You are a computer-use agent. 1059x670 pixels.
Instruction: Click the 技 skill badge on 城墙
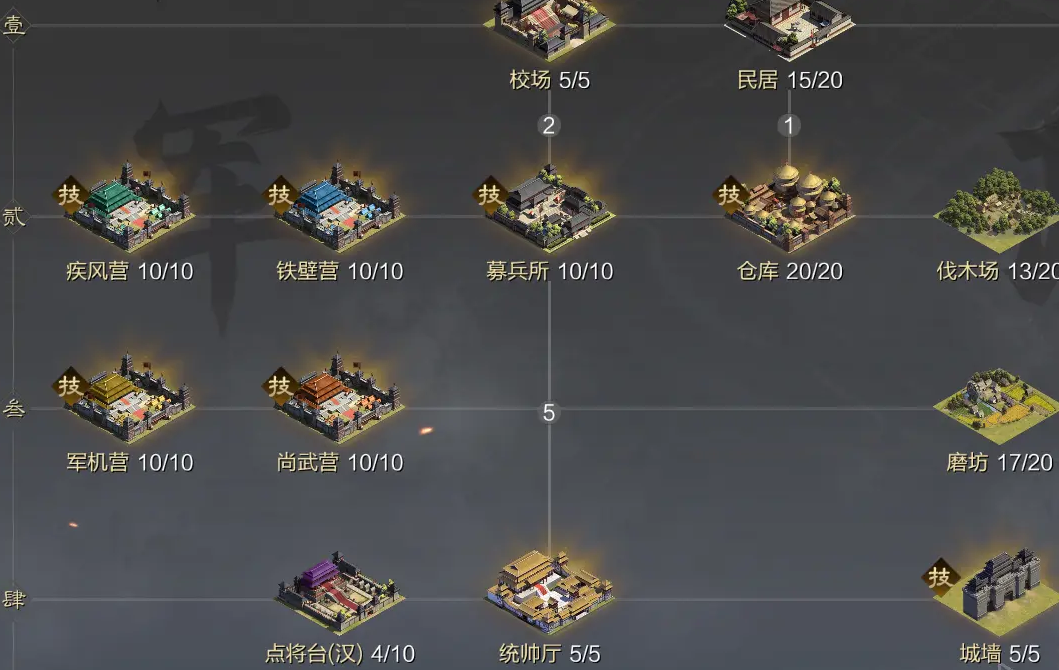940,577
